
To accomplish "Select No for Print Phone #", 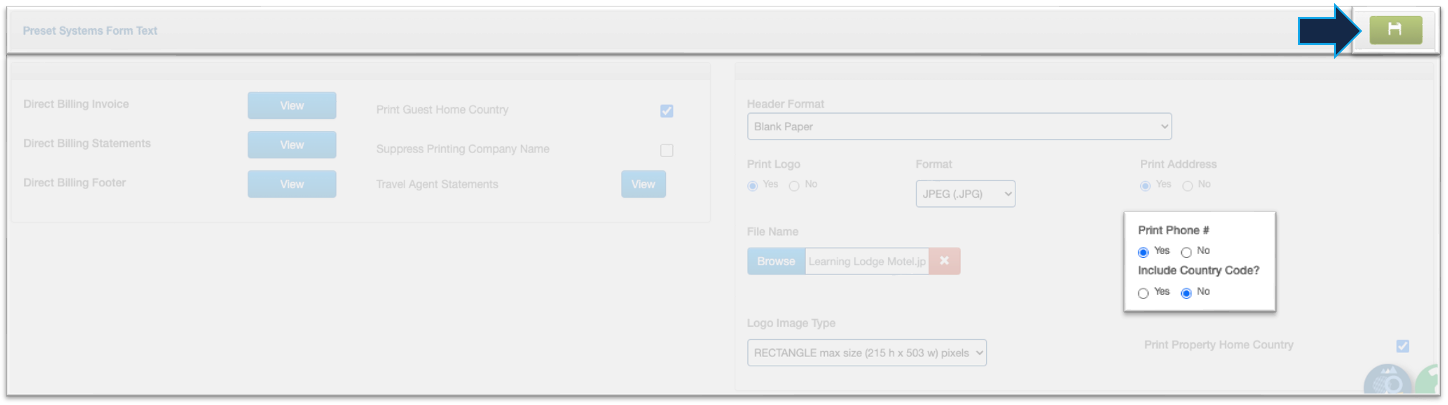I will (x=1186, y=252).
